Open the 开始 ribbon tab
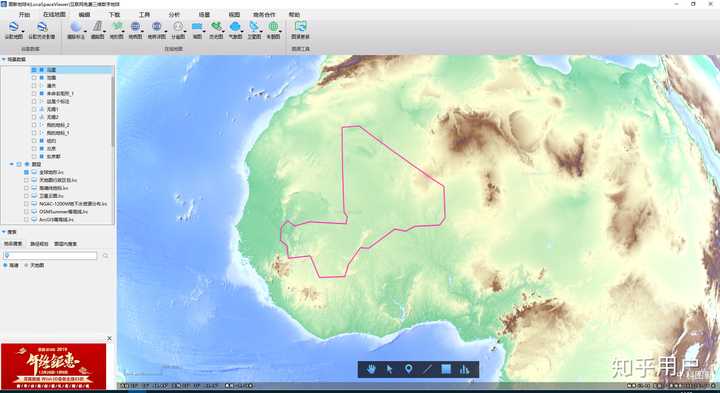This screenshot has width=720, height=393. coord(24,15)
